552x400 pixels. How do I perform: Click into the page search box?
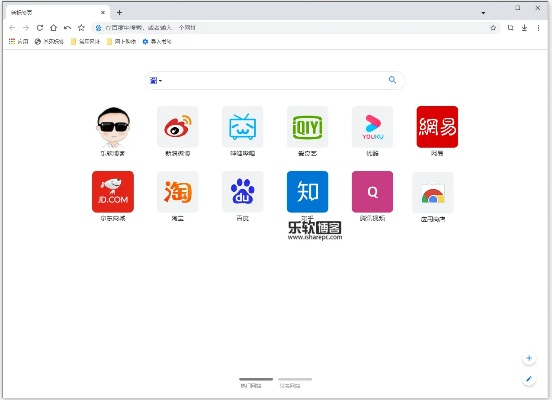[275, 80]
